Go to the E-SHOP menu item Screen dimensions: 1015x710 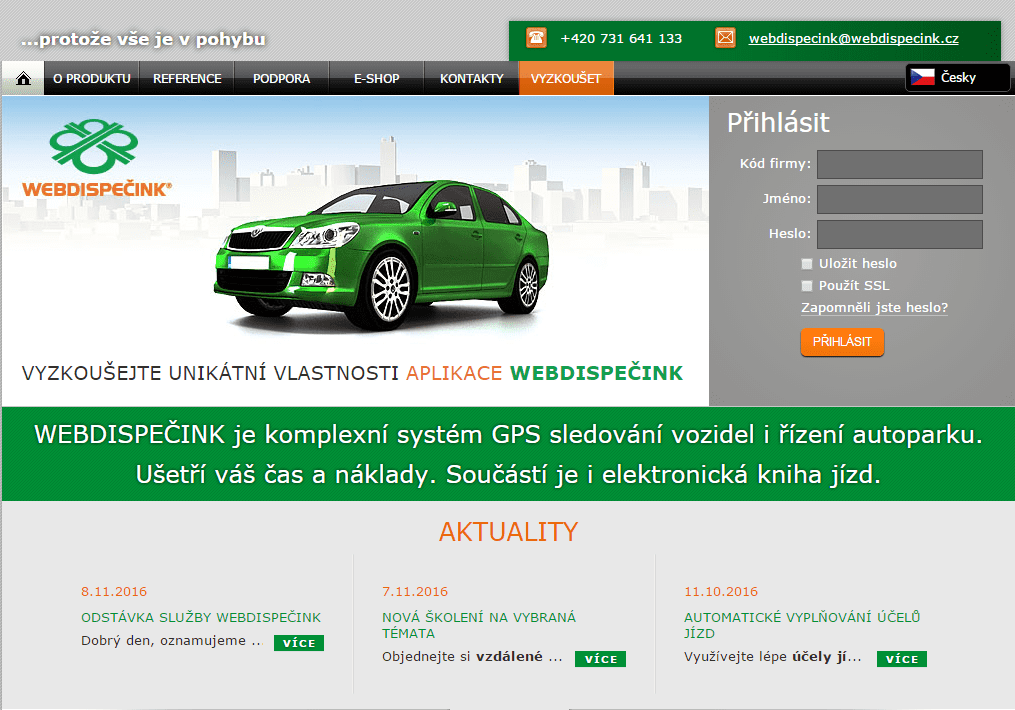[377, 78]
